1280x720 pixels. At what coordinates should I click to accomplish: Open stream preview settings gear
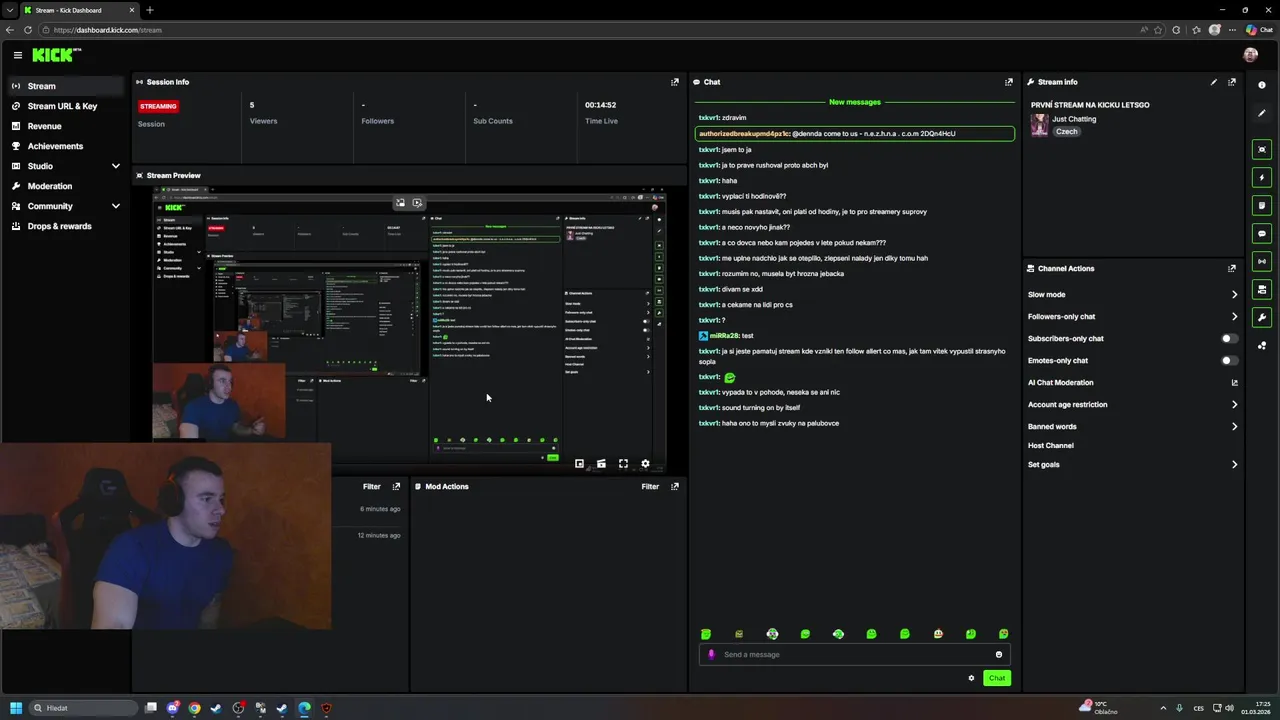645,463
